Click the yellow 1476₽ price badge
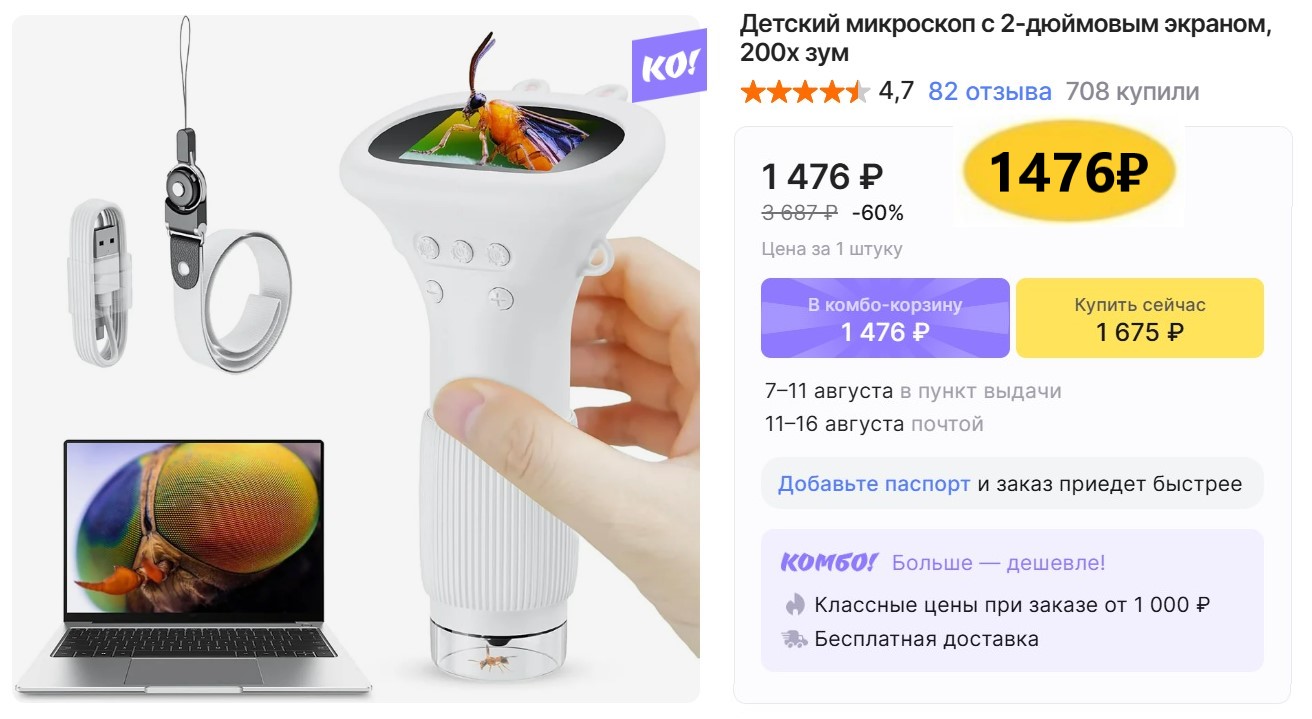This screenshot has height=719, width=1312. [x=1068, y=174]
